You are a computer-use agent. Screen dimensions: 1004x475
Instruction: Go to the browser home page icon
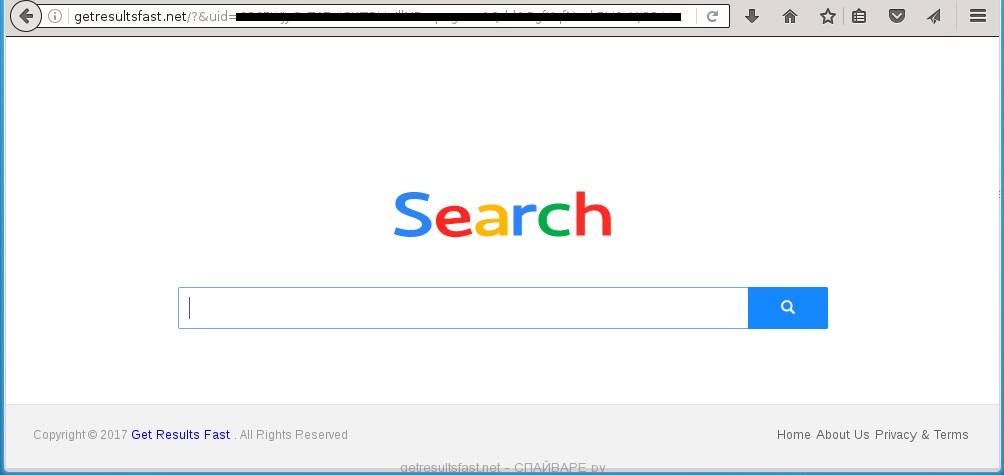(790, 17)
